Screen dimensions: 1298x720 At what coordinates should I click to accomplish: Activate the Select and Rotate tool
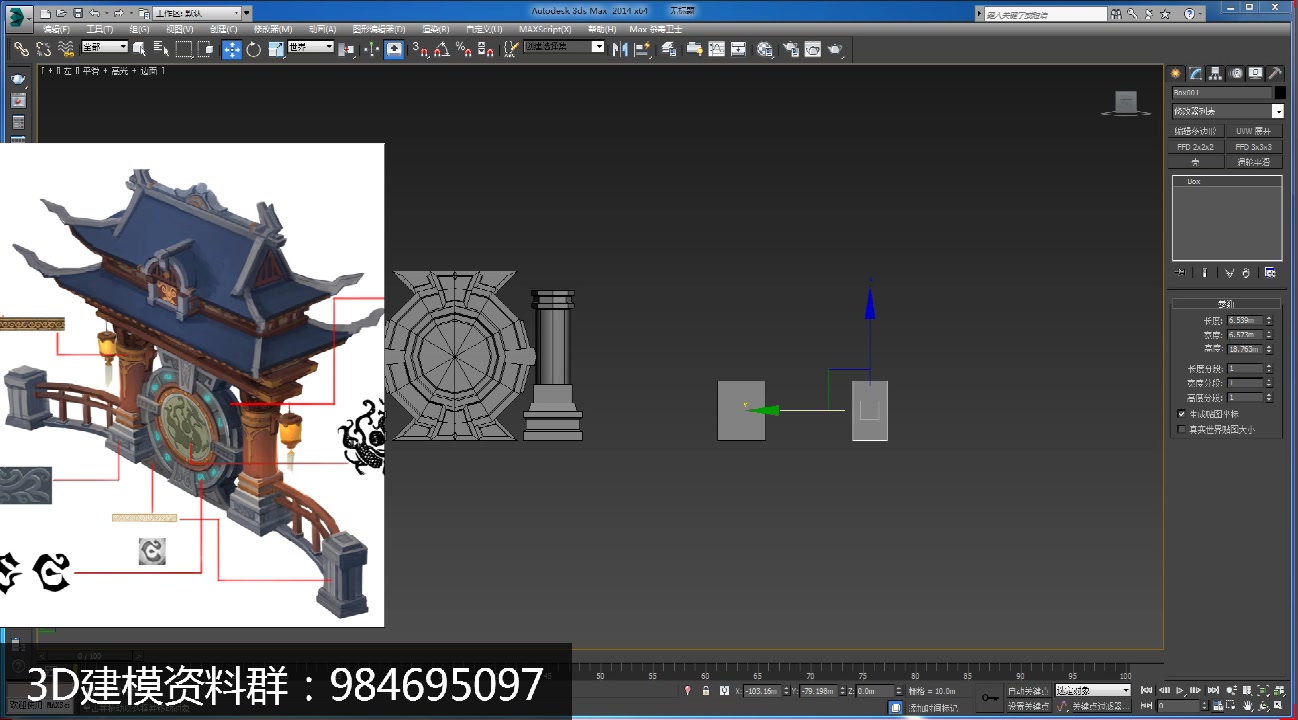pyautogui.click(x=254, y=48)
